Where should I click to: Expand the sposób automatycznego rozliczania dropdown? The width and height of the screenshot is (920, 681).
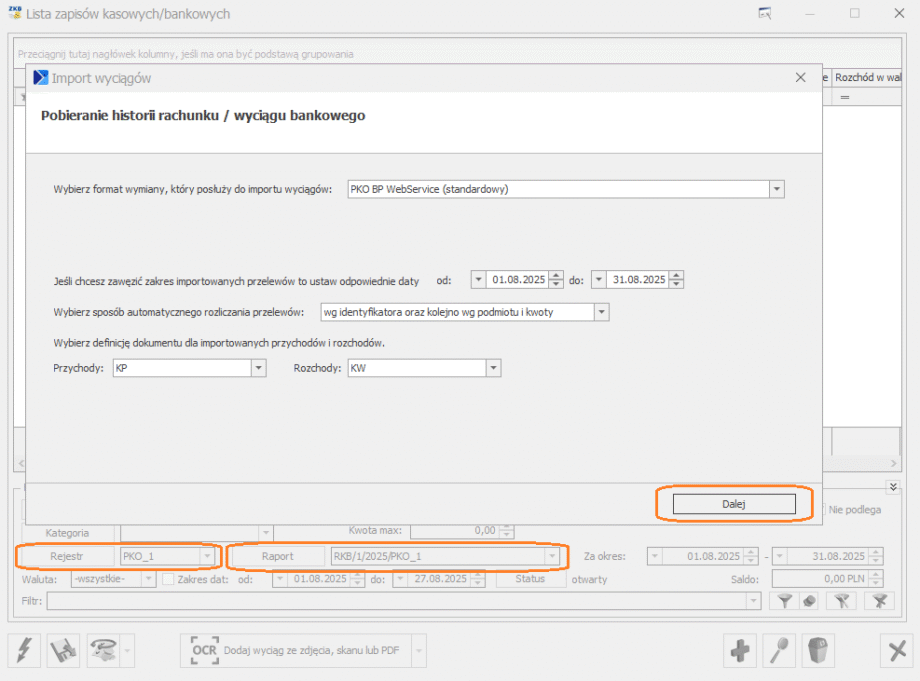[x=601, y=312]
